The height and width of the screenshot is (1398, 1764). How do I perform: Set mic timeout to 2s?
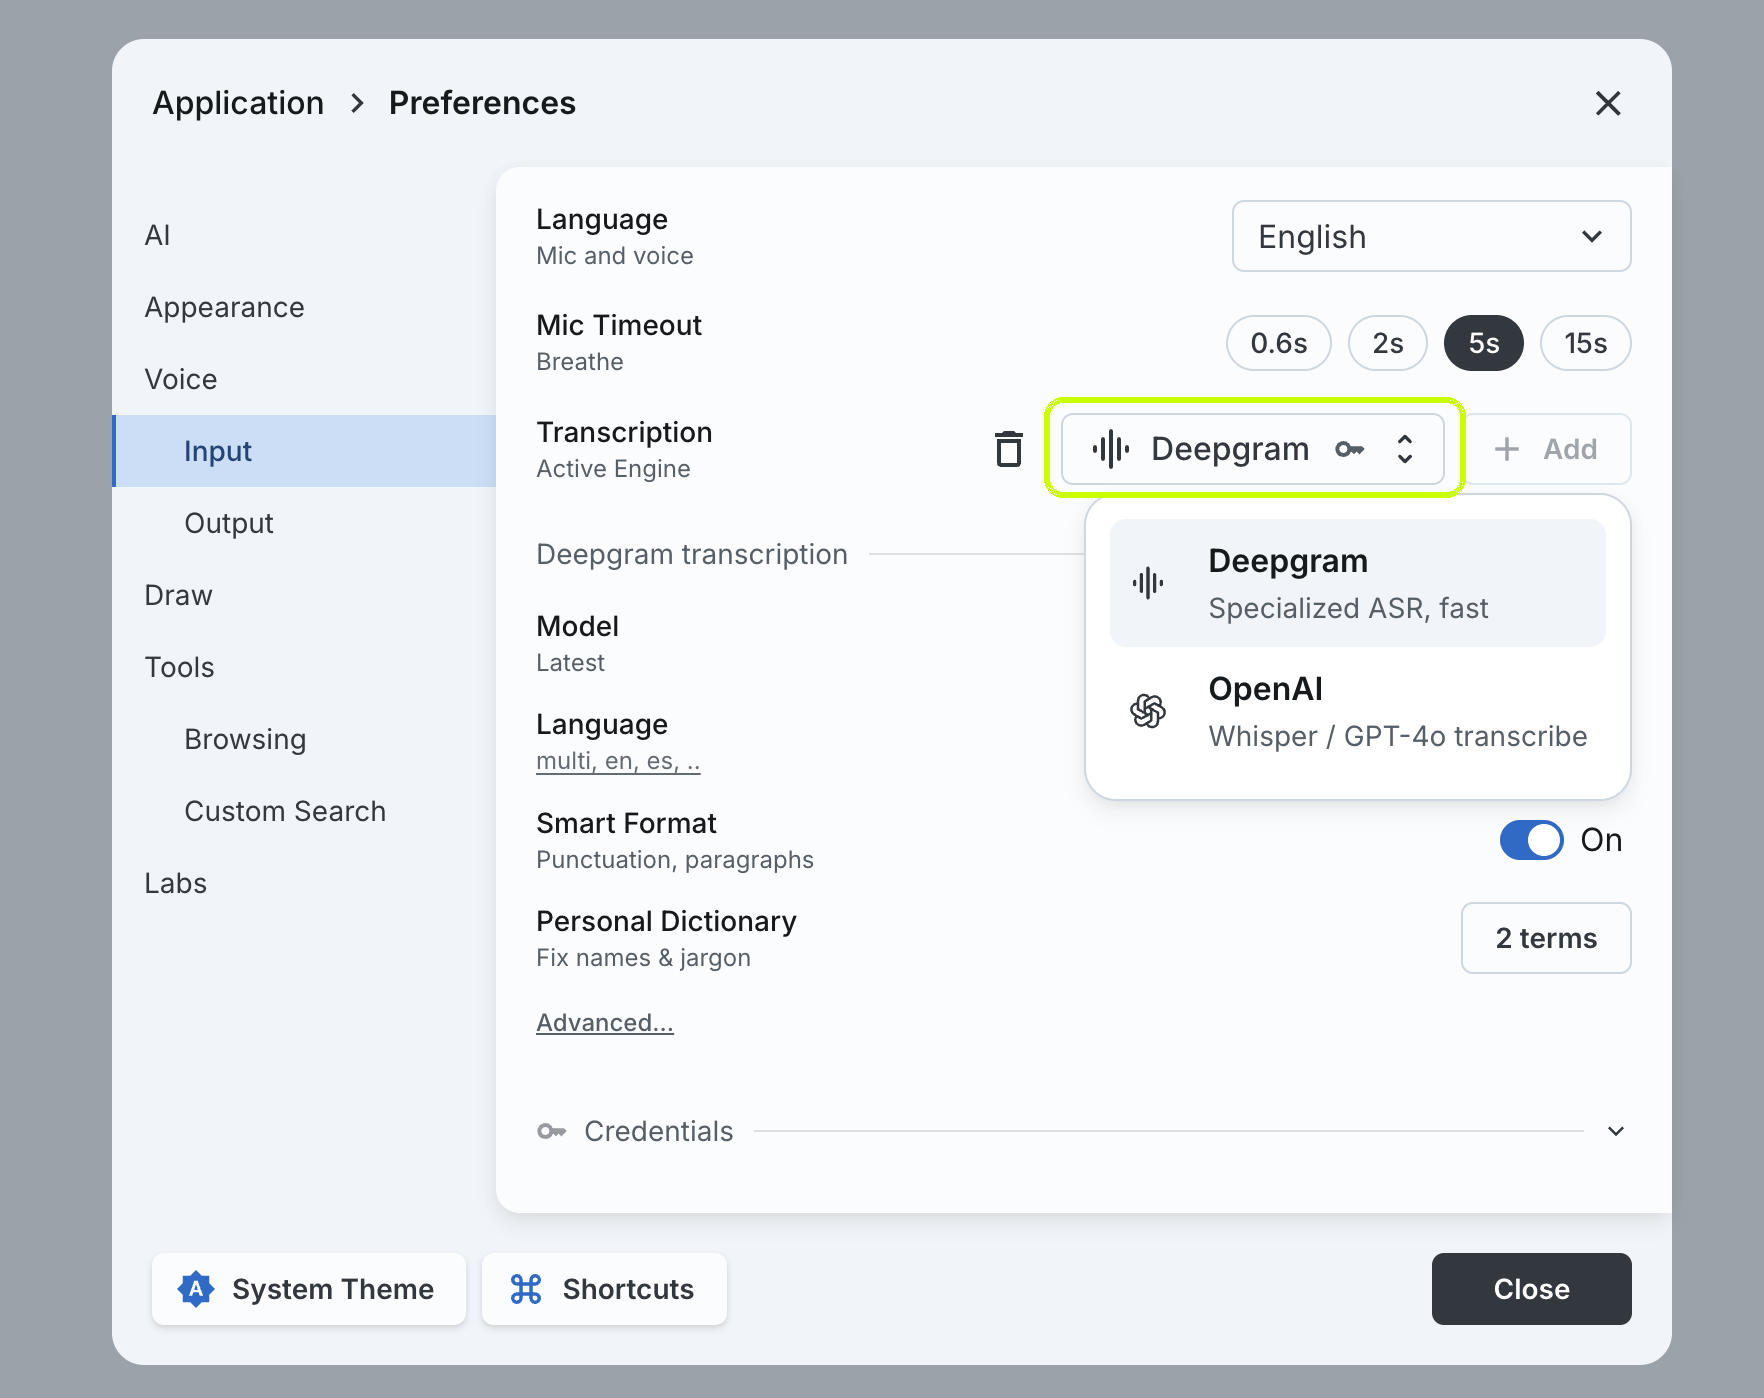(1388, 343)
